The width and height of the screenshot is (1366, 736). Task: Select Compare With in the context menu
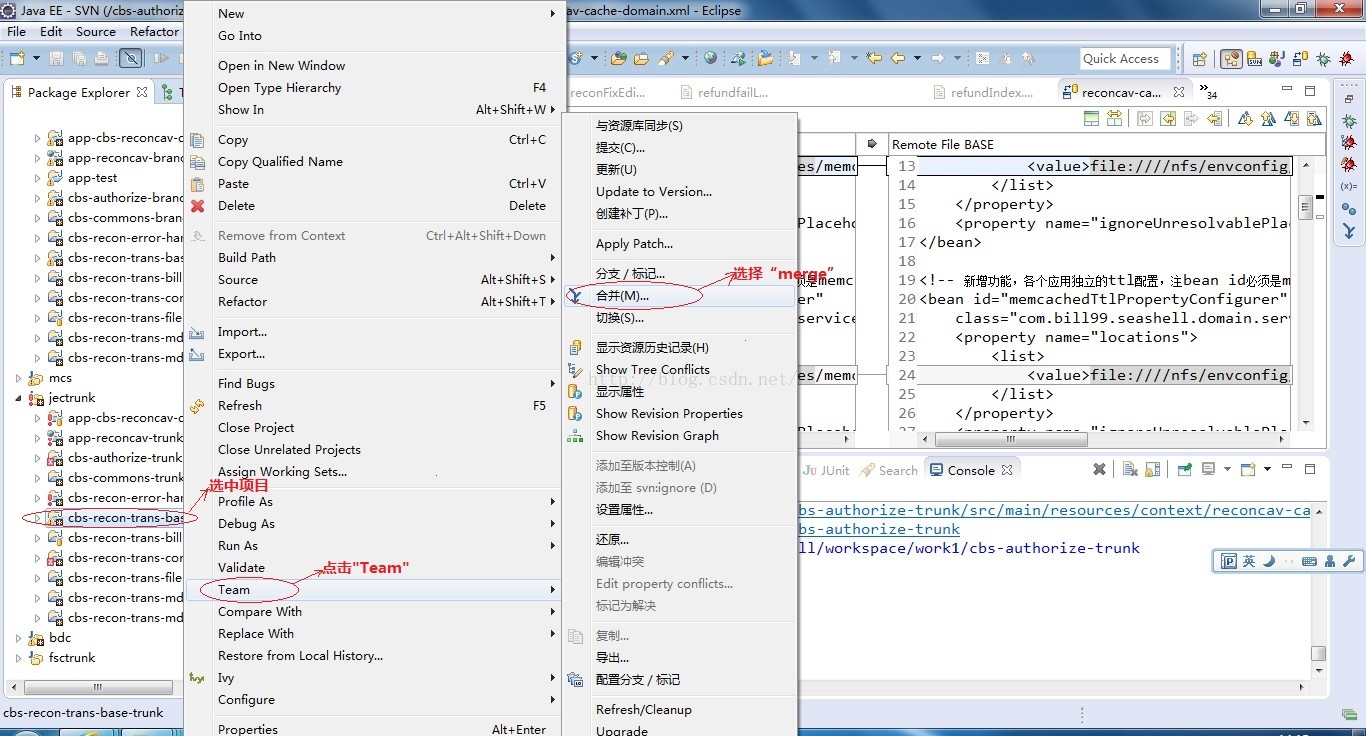click(374, 612)
